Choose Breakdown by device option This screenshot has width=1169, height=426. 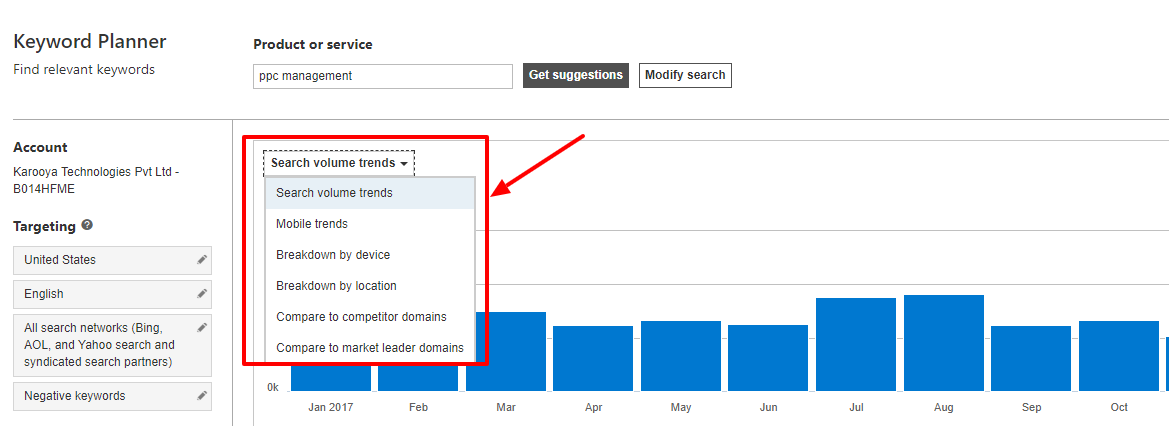[x=370, y=255]
